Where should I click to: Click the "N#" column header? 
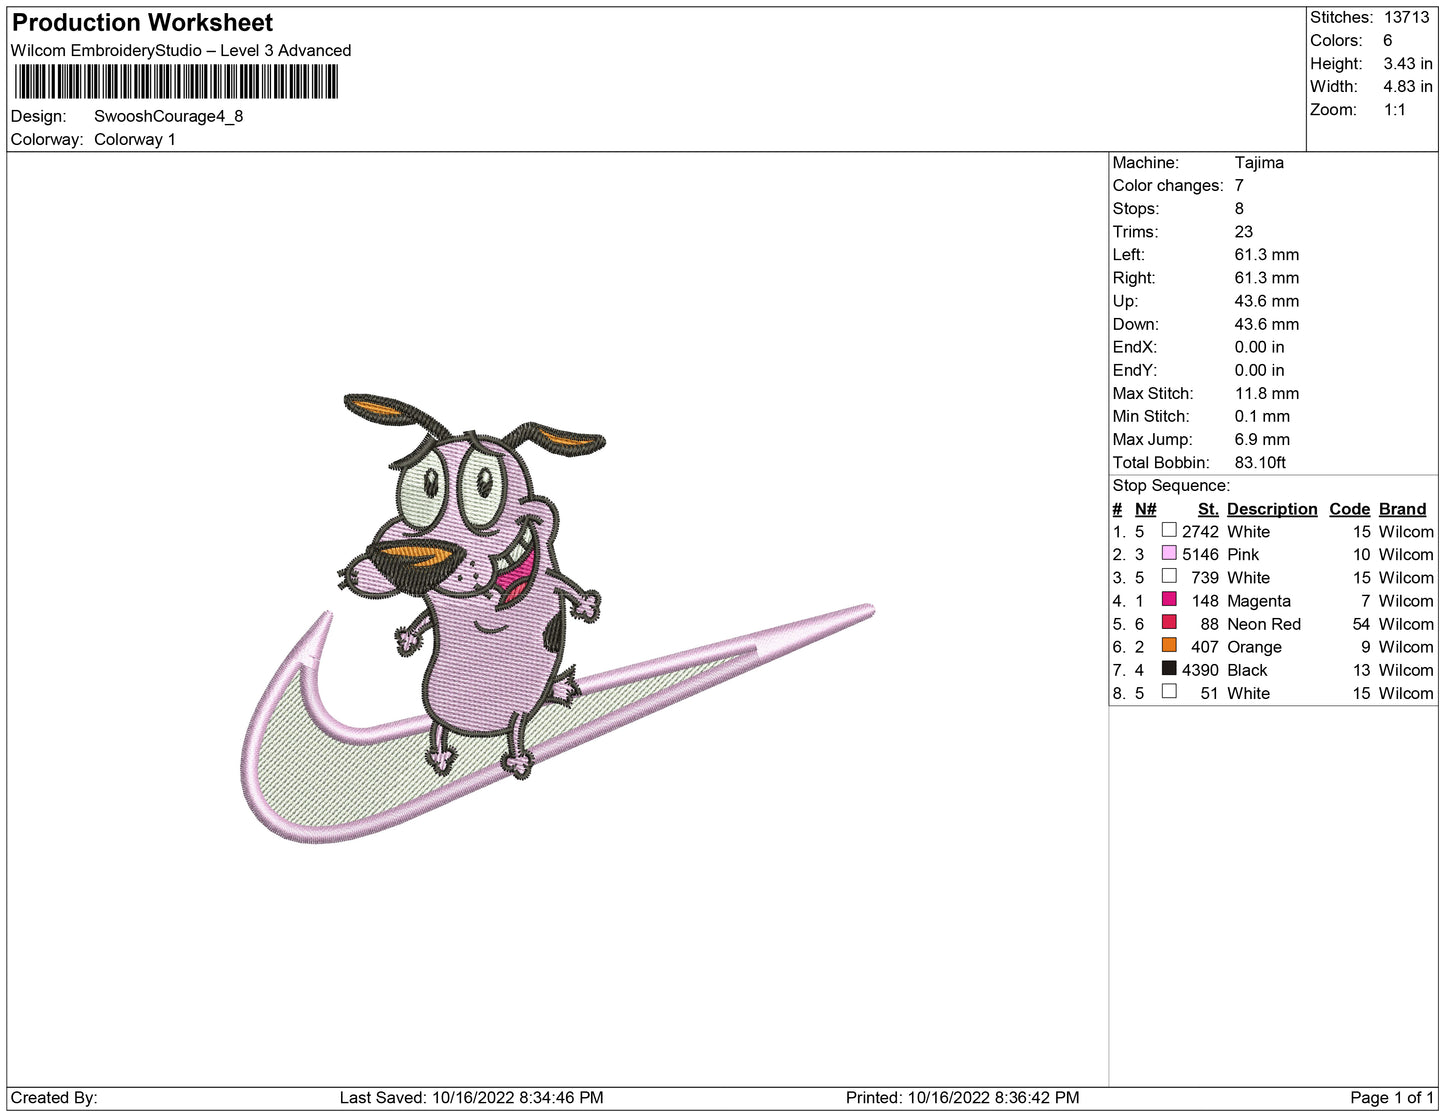pos(1145,509)
